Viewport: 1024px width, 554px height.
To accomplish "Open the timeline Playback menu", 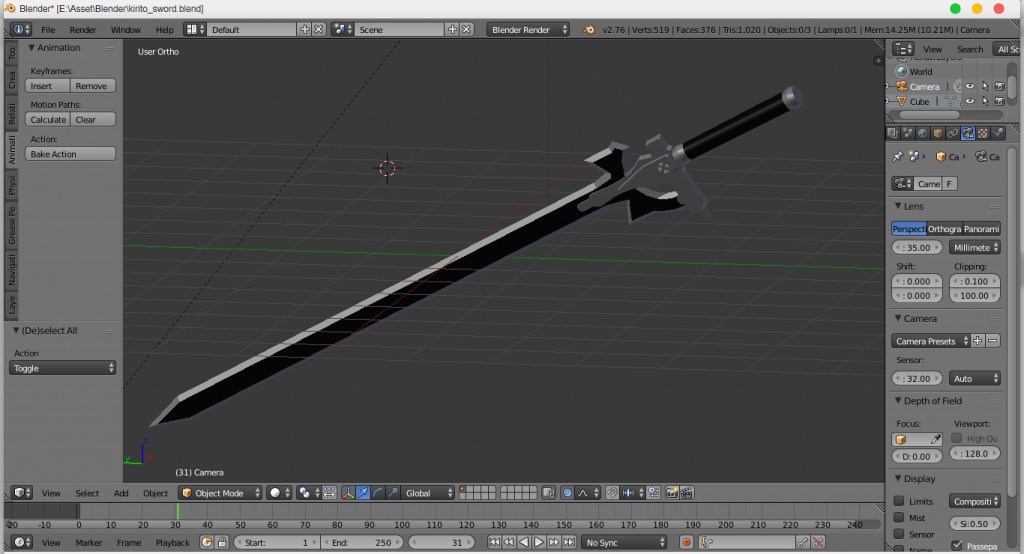I will [x=172, y=542].
